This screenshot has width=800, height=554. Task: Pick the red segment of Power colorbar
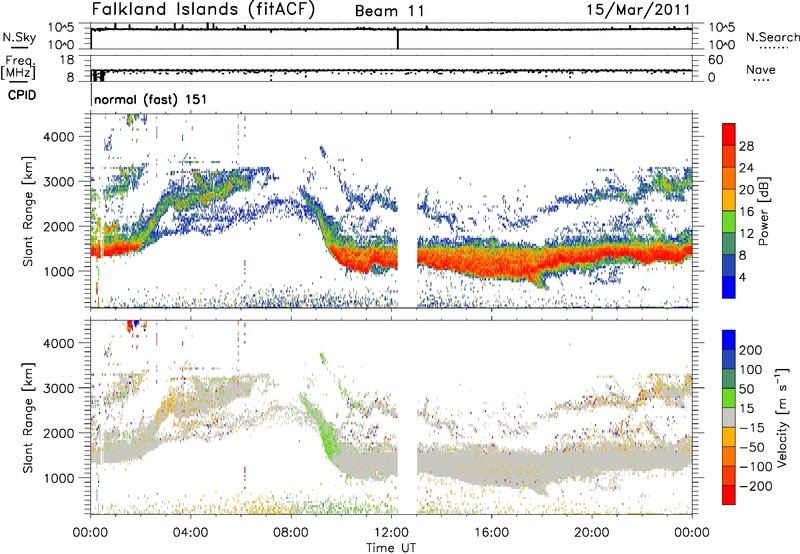pyautogui.click(x=729, y=134)
